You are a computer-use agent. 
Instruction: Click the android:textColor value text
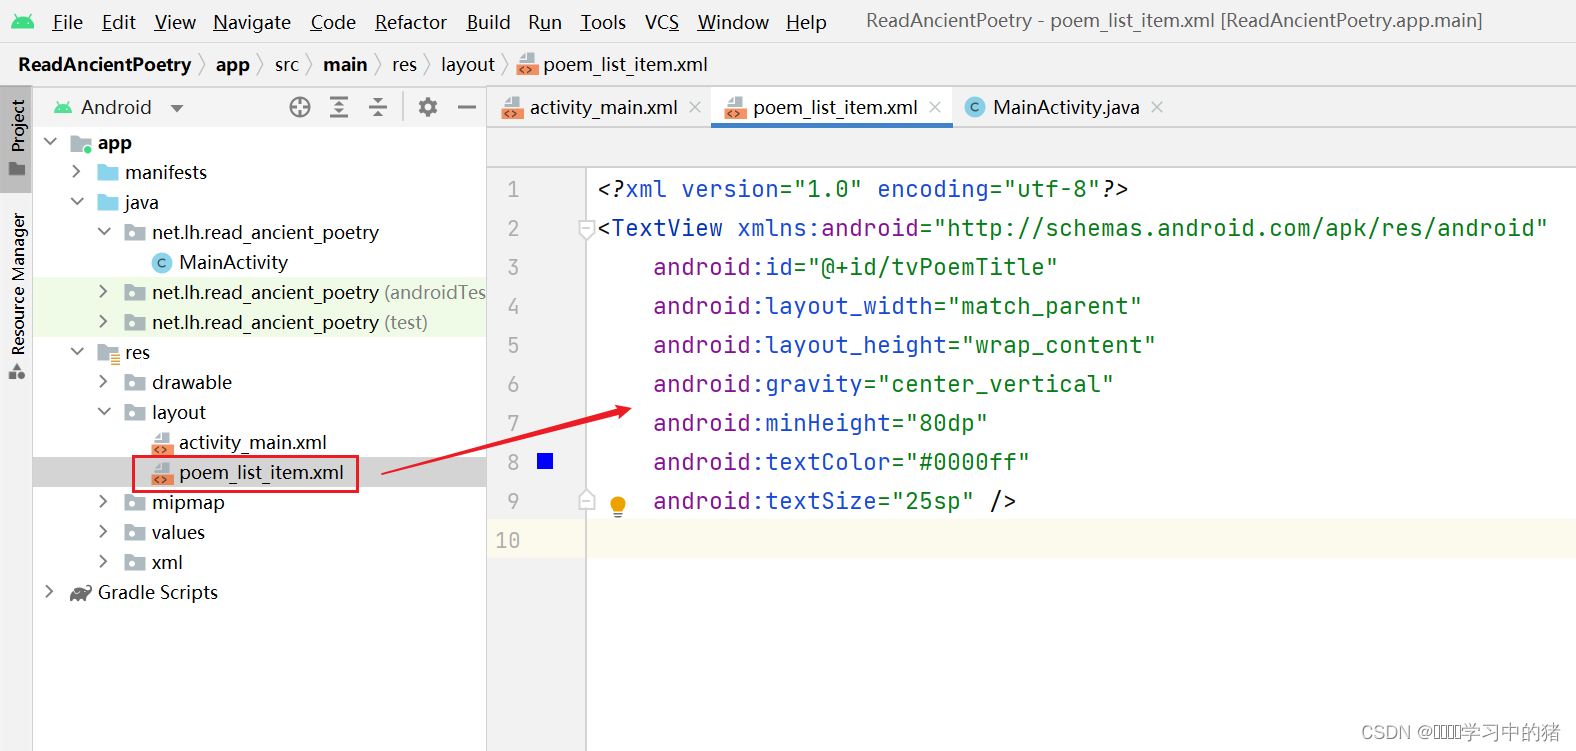click(968, 462)
